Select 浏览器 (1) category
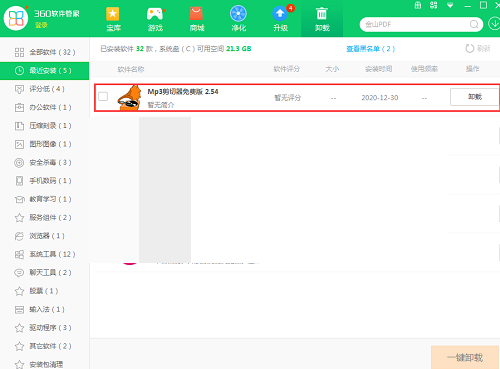Screen dimensions: 500x369 [44, 236]
